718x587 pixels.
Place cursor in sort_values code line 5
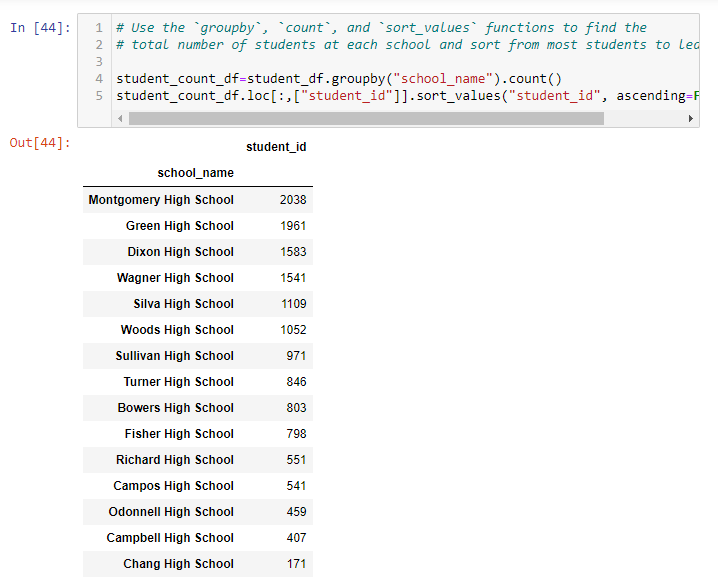(x=408, y=96)
